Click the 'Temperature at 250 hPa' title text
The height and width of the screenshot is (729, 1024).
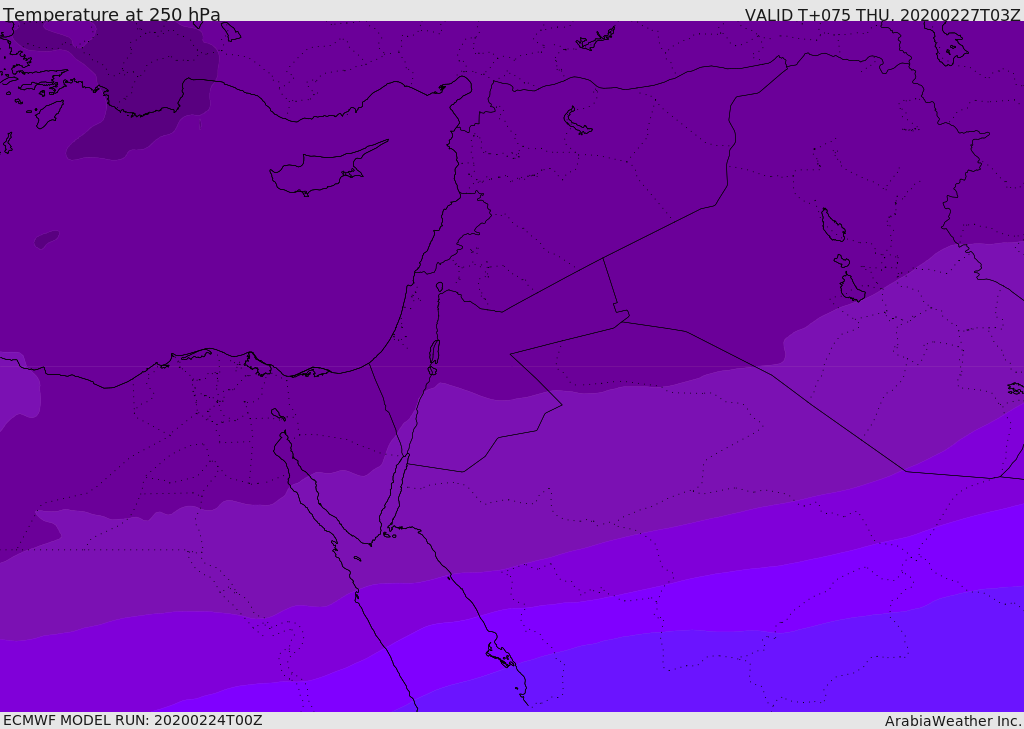point(112,14)
